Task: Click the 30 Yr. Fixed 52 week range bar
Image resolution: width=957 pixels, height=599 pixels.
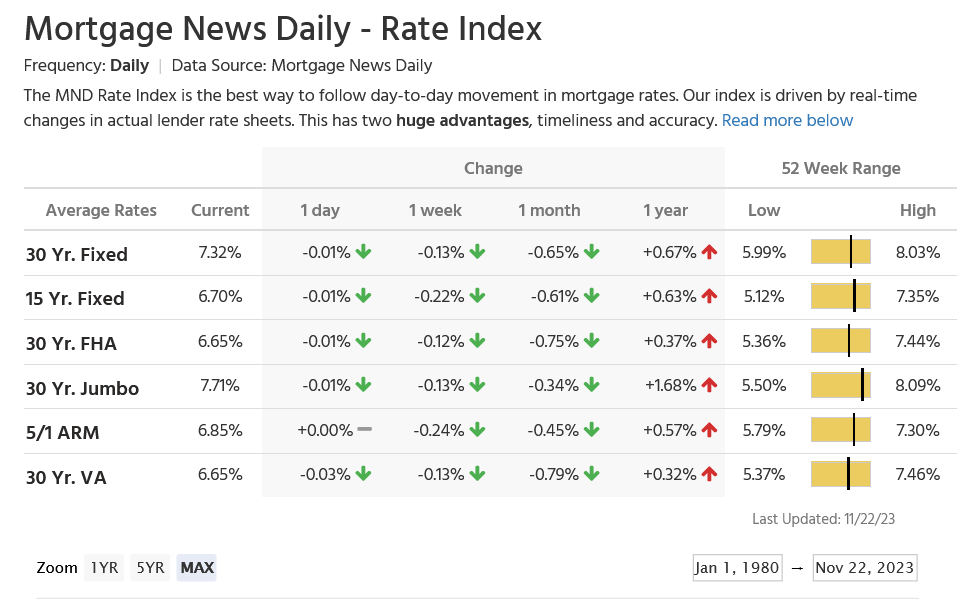Action: pos(841,252)
